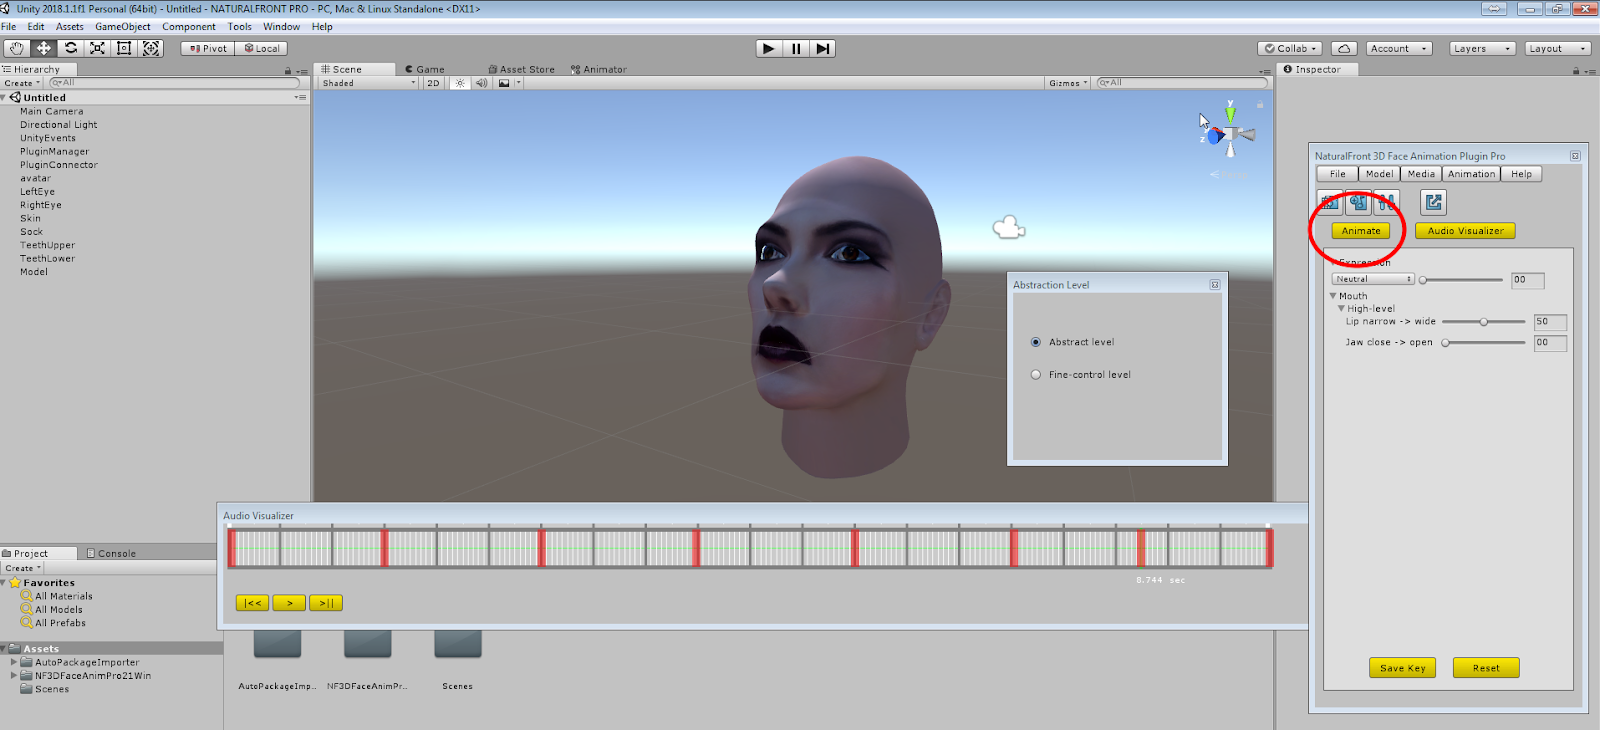Close the Abstraction Level window
The width and height of the screenshot is (1600, 730).
click(x=1215, y=285)
